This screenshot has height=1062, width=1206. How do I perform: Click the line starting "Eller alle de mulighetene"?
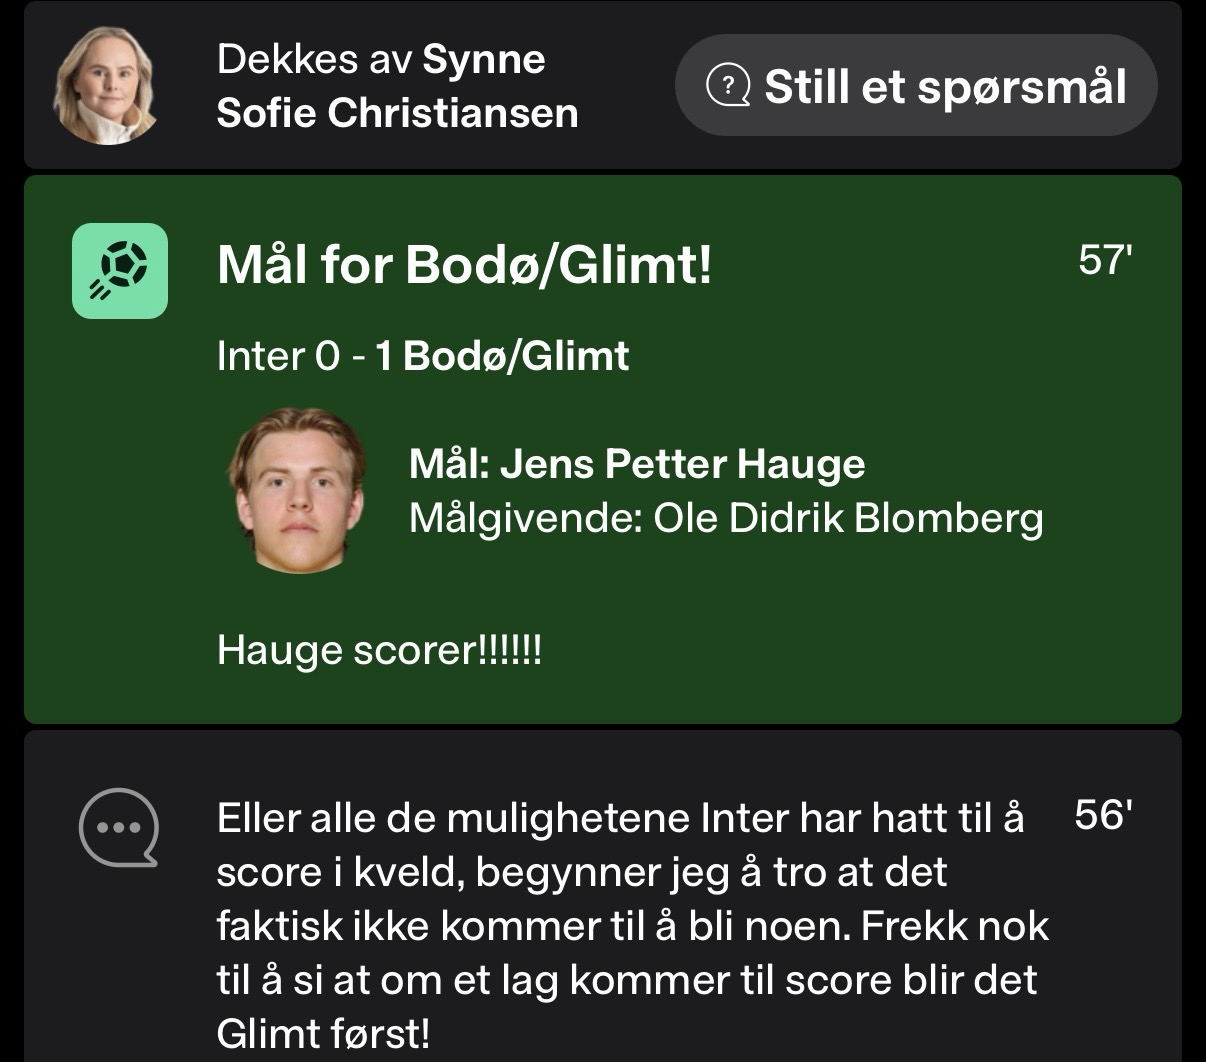(620, 818)
